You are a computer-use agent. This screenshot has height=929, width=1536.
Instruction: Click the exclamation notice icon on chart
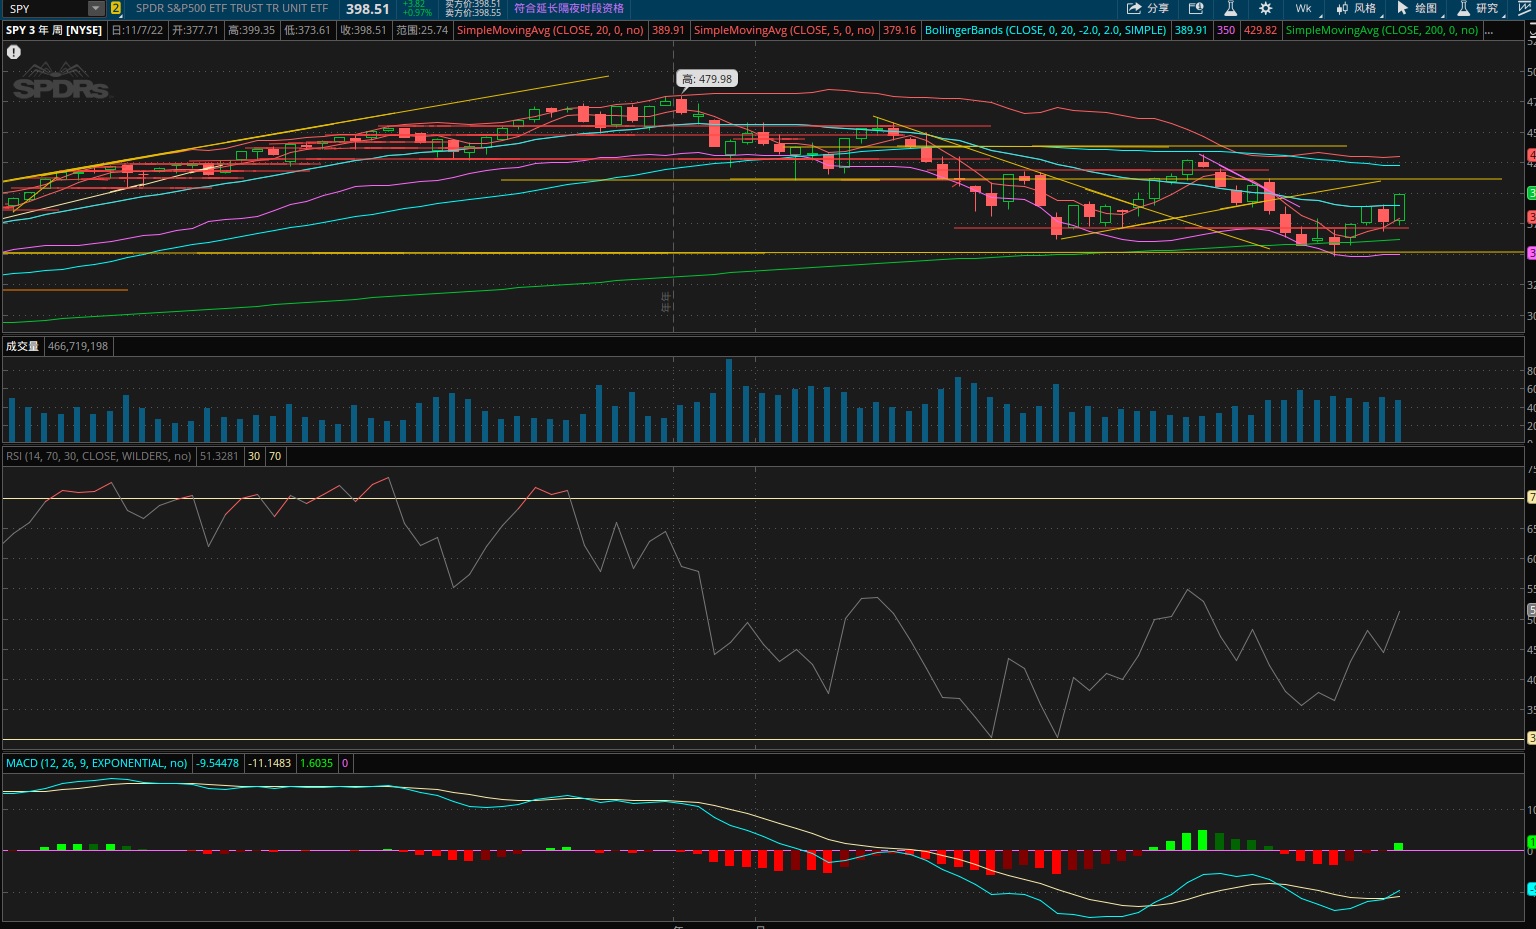coord(14,52)
